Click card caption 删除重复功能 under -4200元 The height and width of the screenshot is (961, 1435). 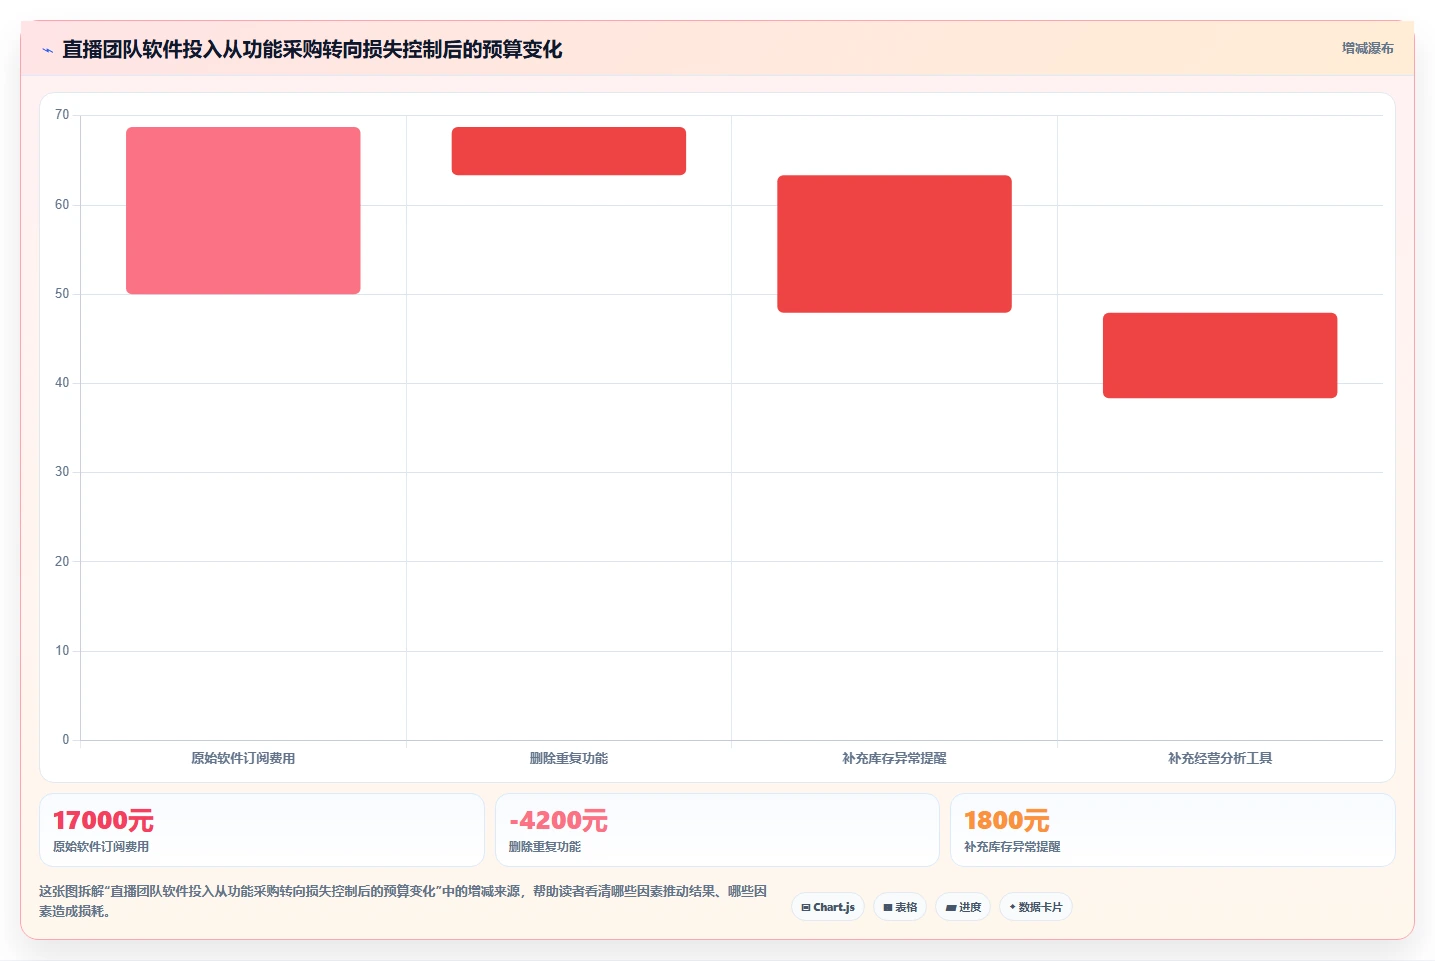[x=545, y=847]
